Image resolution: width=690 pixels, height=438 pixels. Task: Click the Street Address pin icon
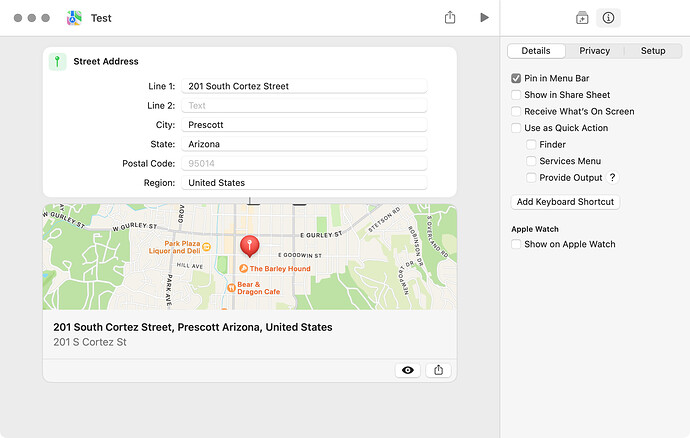57,62
